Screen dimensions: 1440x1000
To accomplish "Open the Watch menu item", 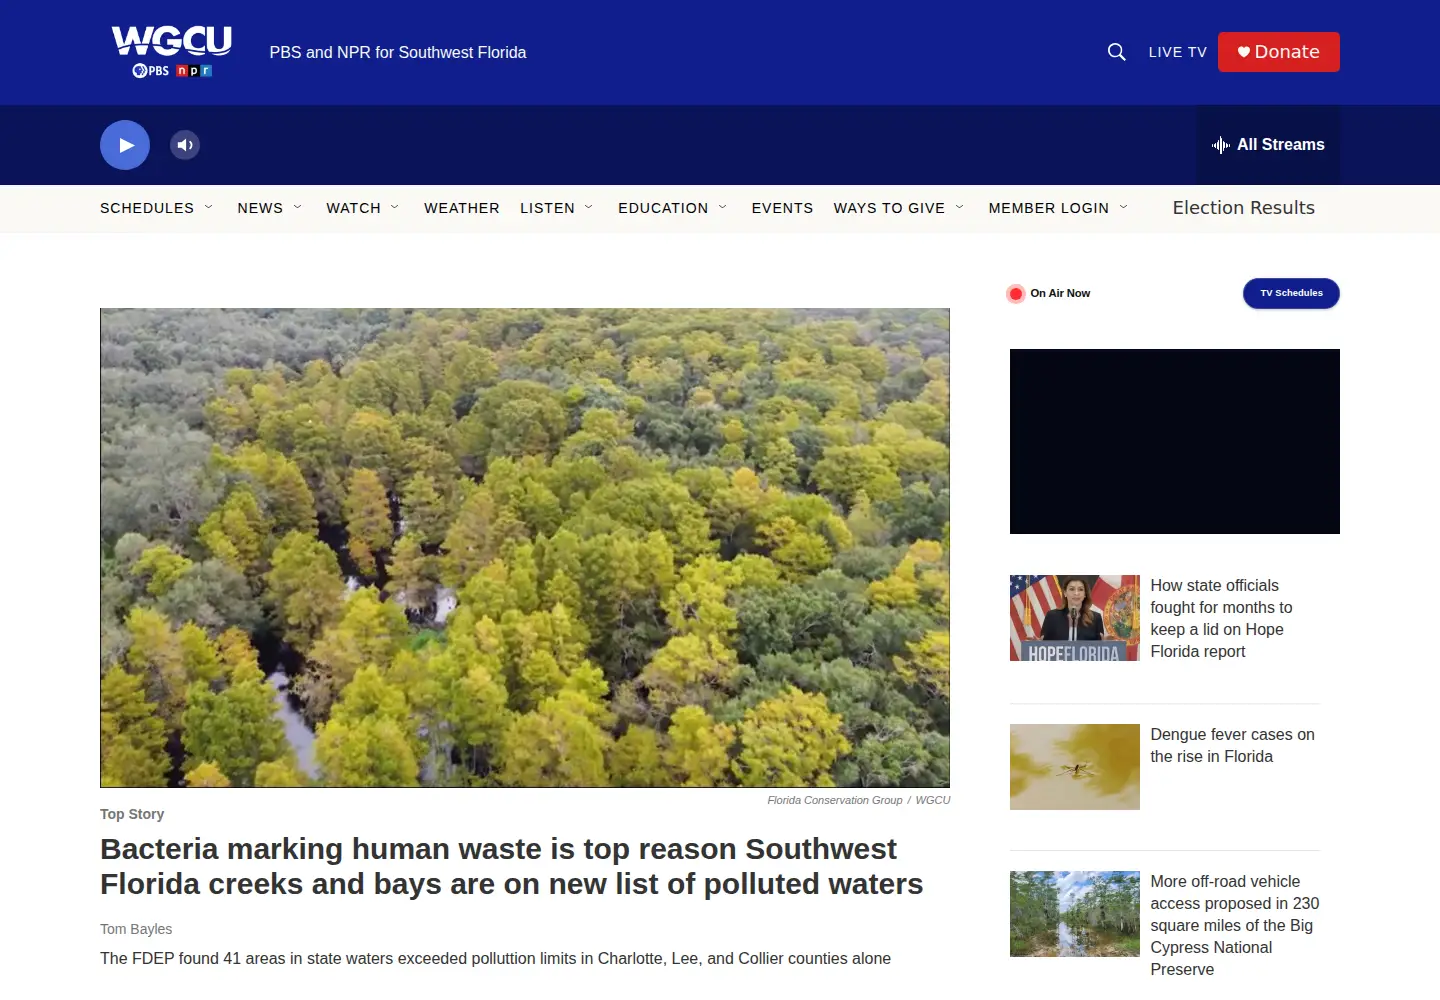I will coord(353,208).
